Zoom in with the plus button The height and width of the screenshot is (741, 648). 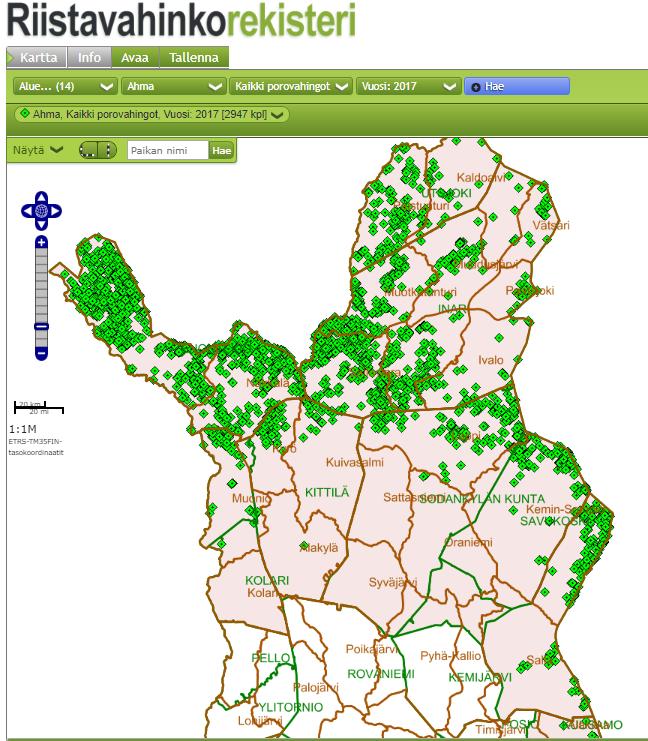tap(42, 242)
